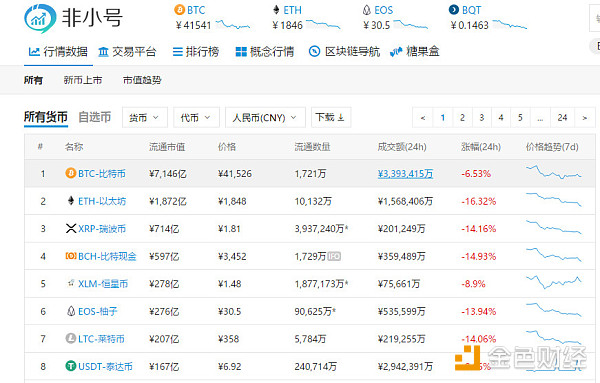Open the USDT-泰达币 coin link
Viewport: 600px width, 383px height.
click(105, 367)
